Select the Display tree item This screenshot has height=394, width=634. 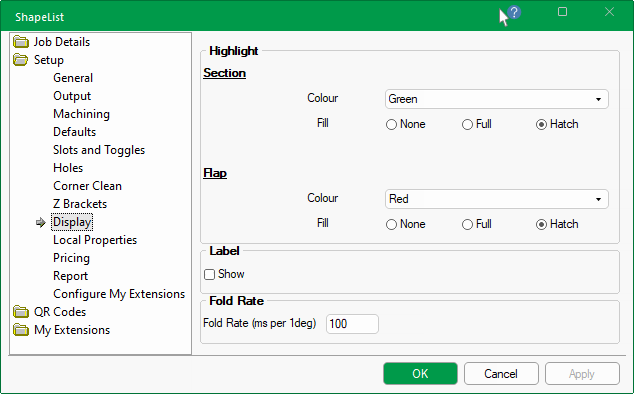click(72, 222)
